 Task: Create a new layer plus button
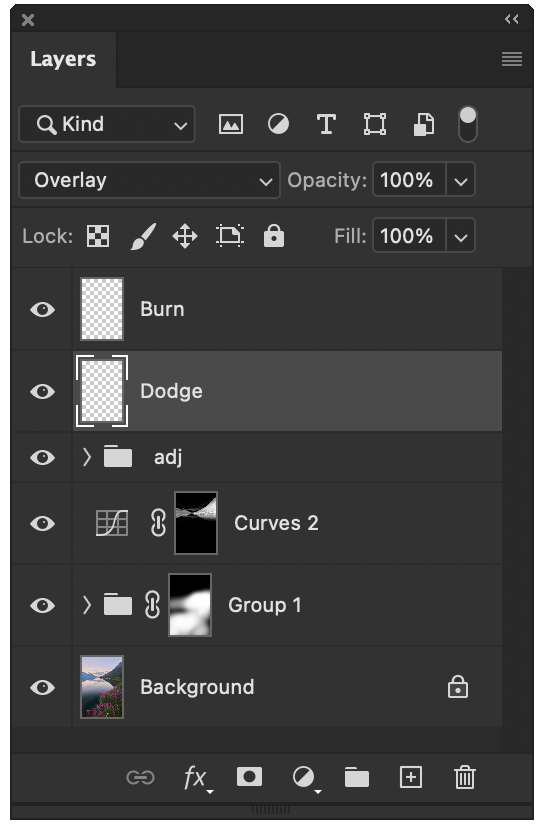coord(411,777)
